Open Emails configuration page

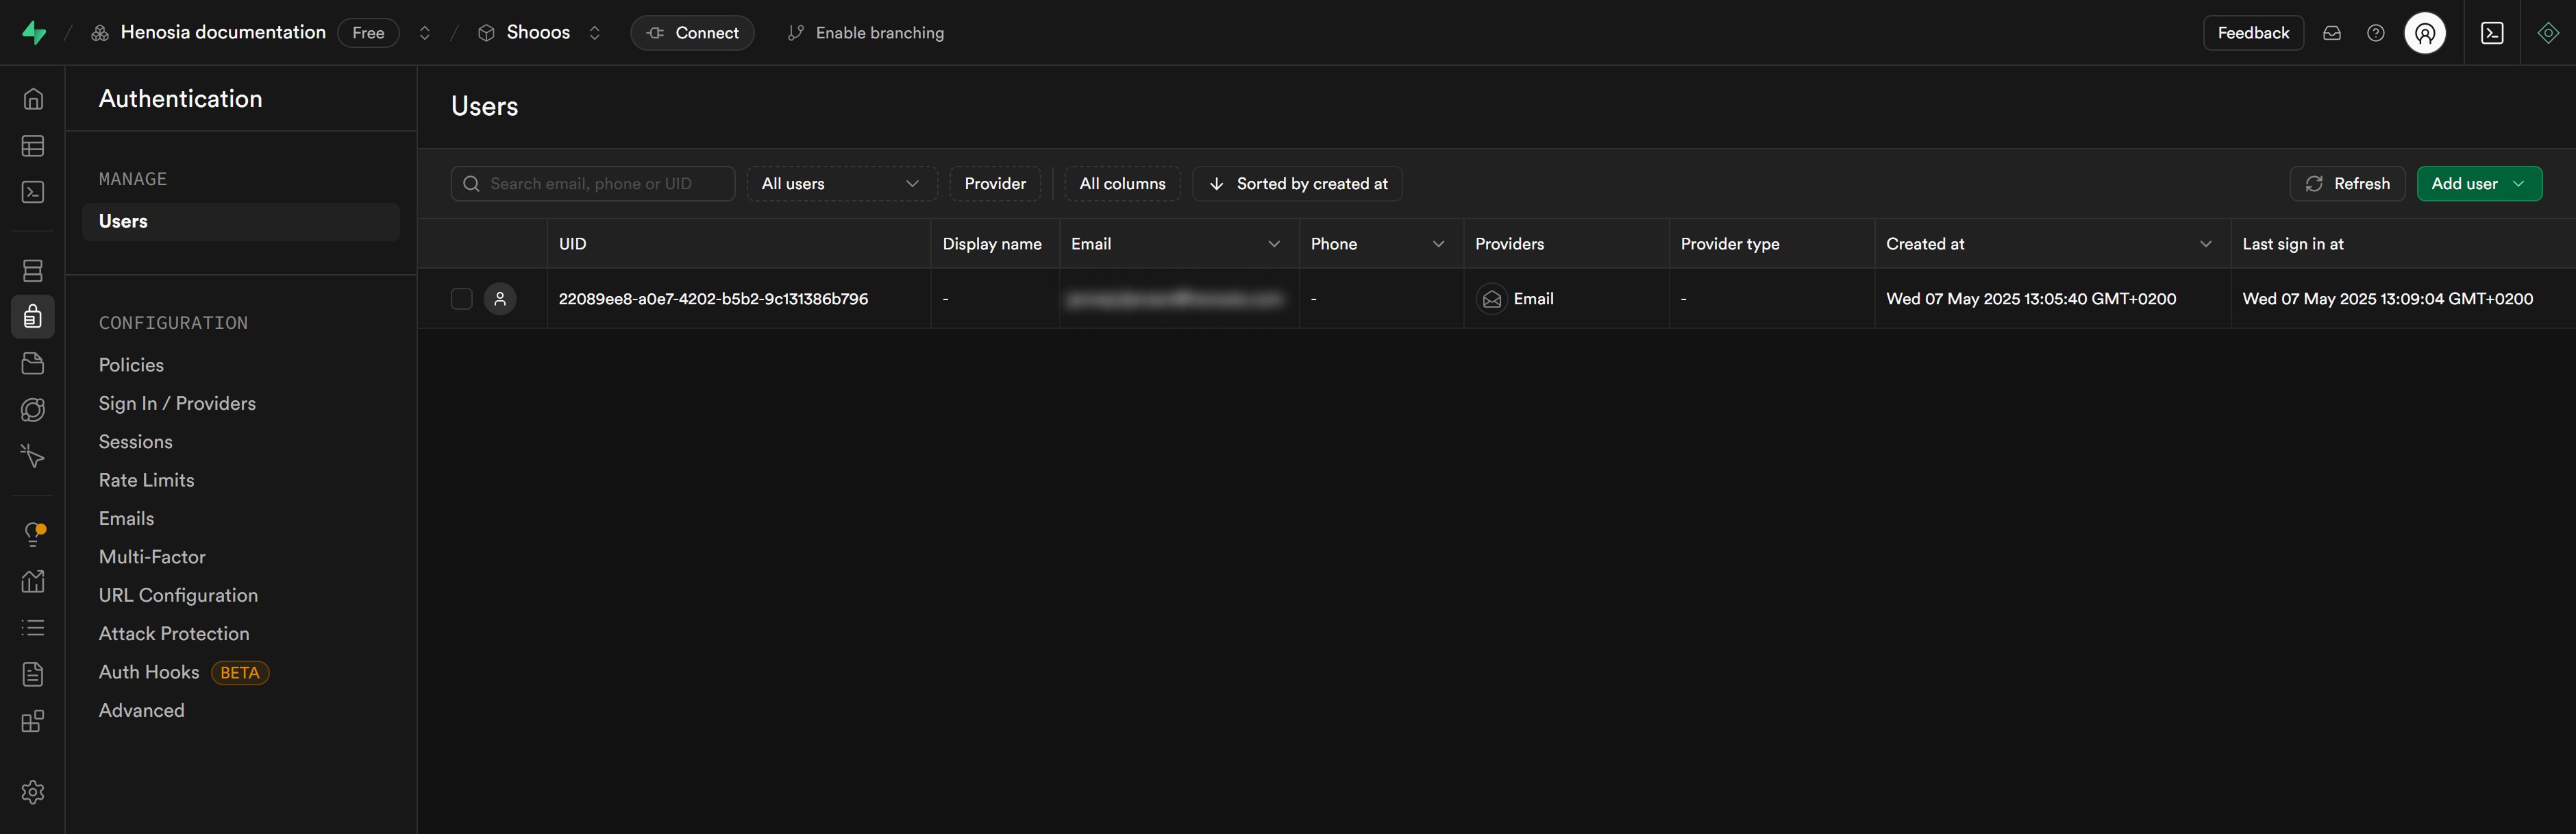(127, 519)
